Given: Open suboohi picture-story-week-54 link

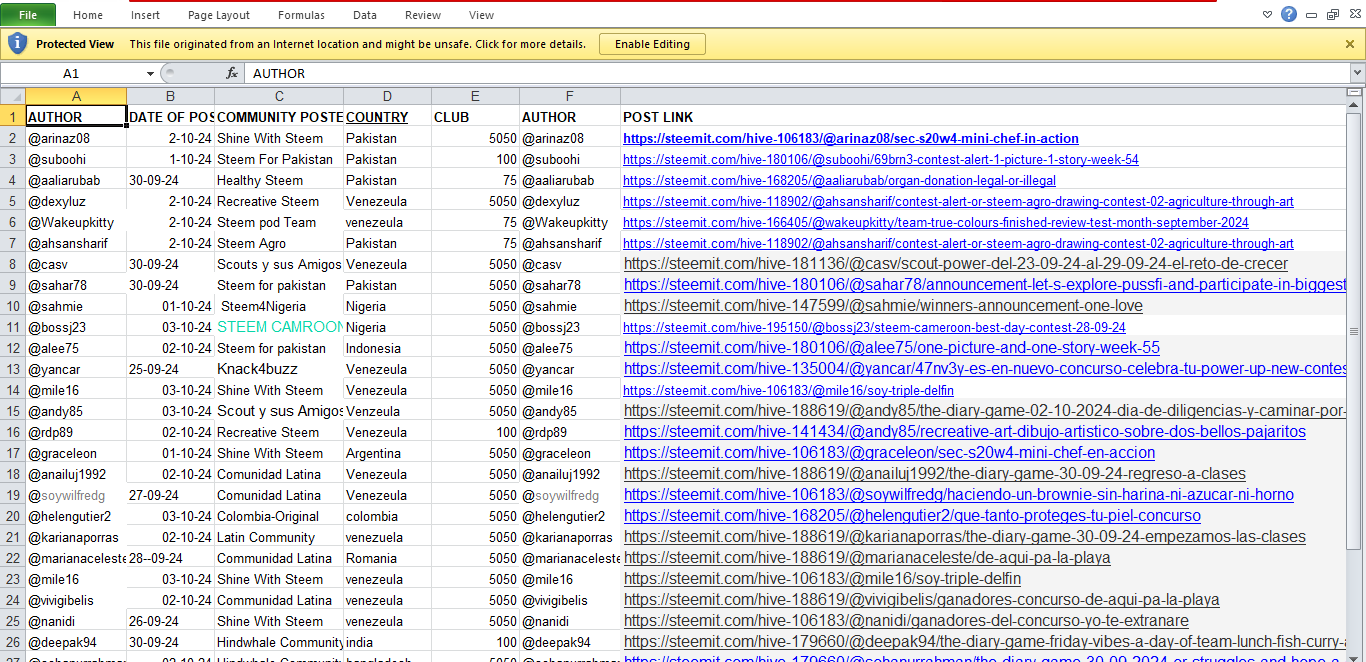Looking at the screenshot, I should click(880, 159).
